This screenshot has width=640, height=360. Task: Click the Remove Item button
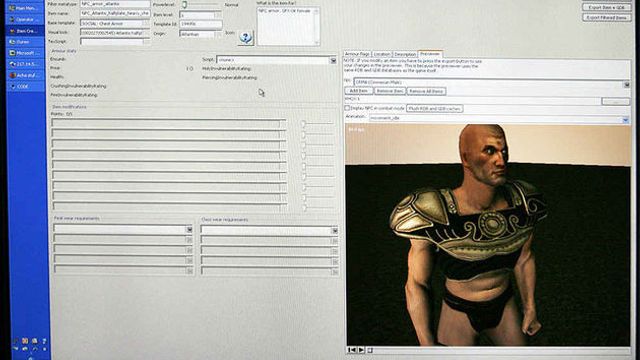point(390,91)
